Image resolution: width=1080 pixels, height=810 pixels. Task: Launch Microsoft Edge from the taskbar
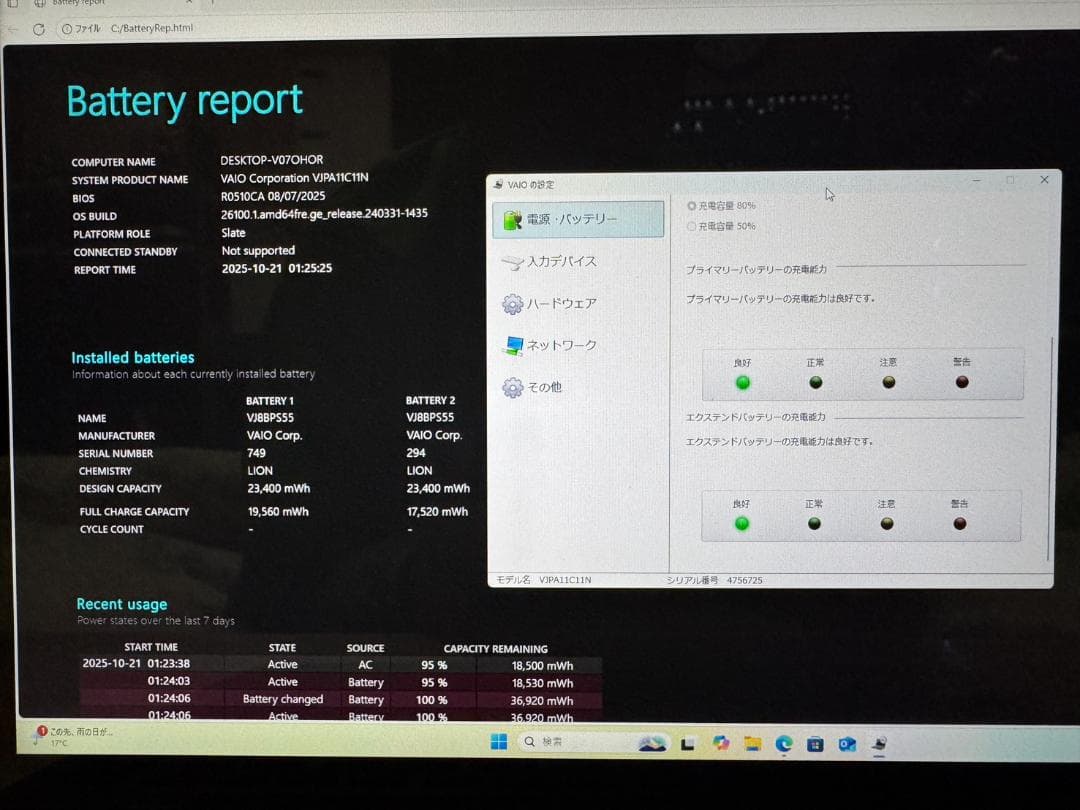click(784, 743)
